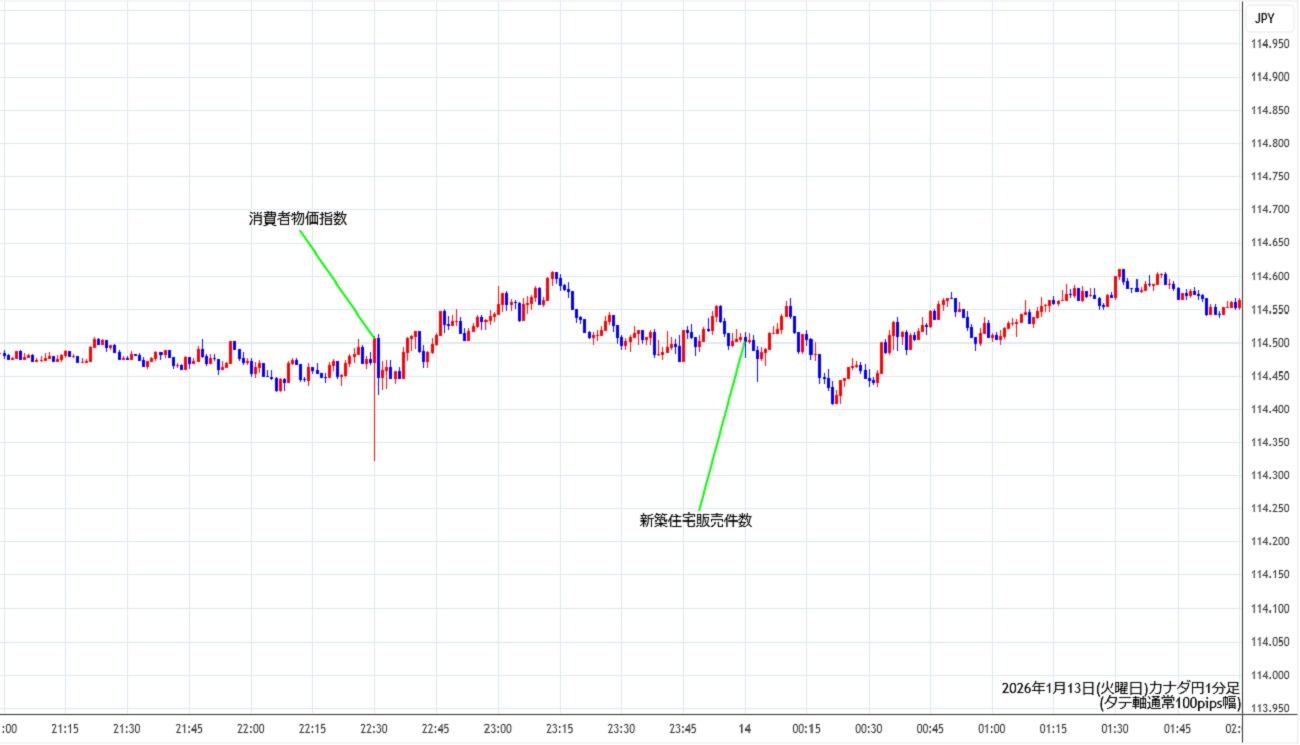Click the 22:30 time axis label
Viewport: 1300px width, 745px height.
point(374,729)
